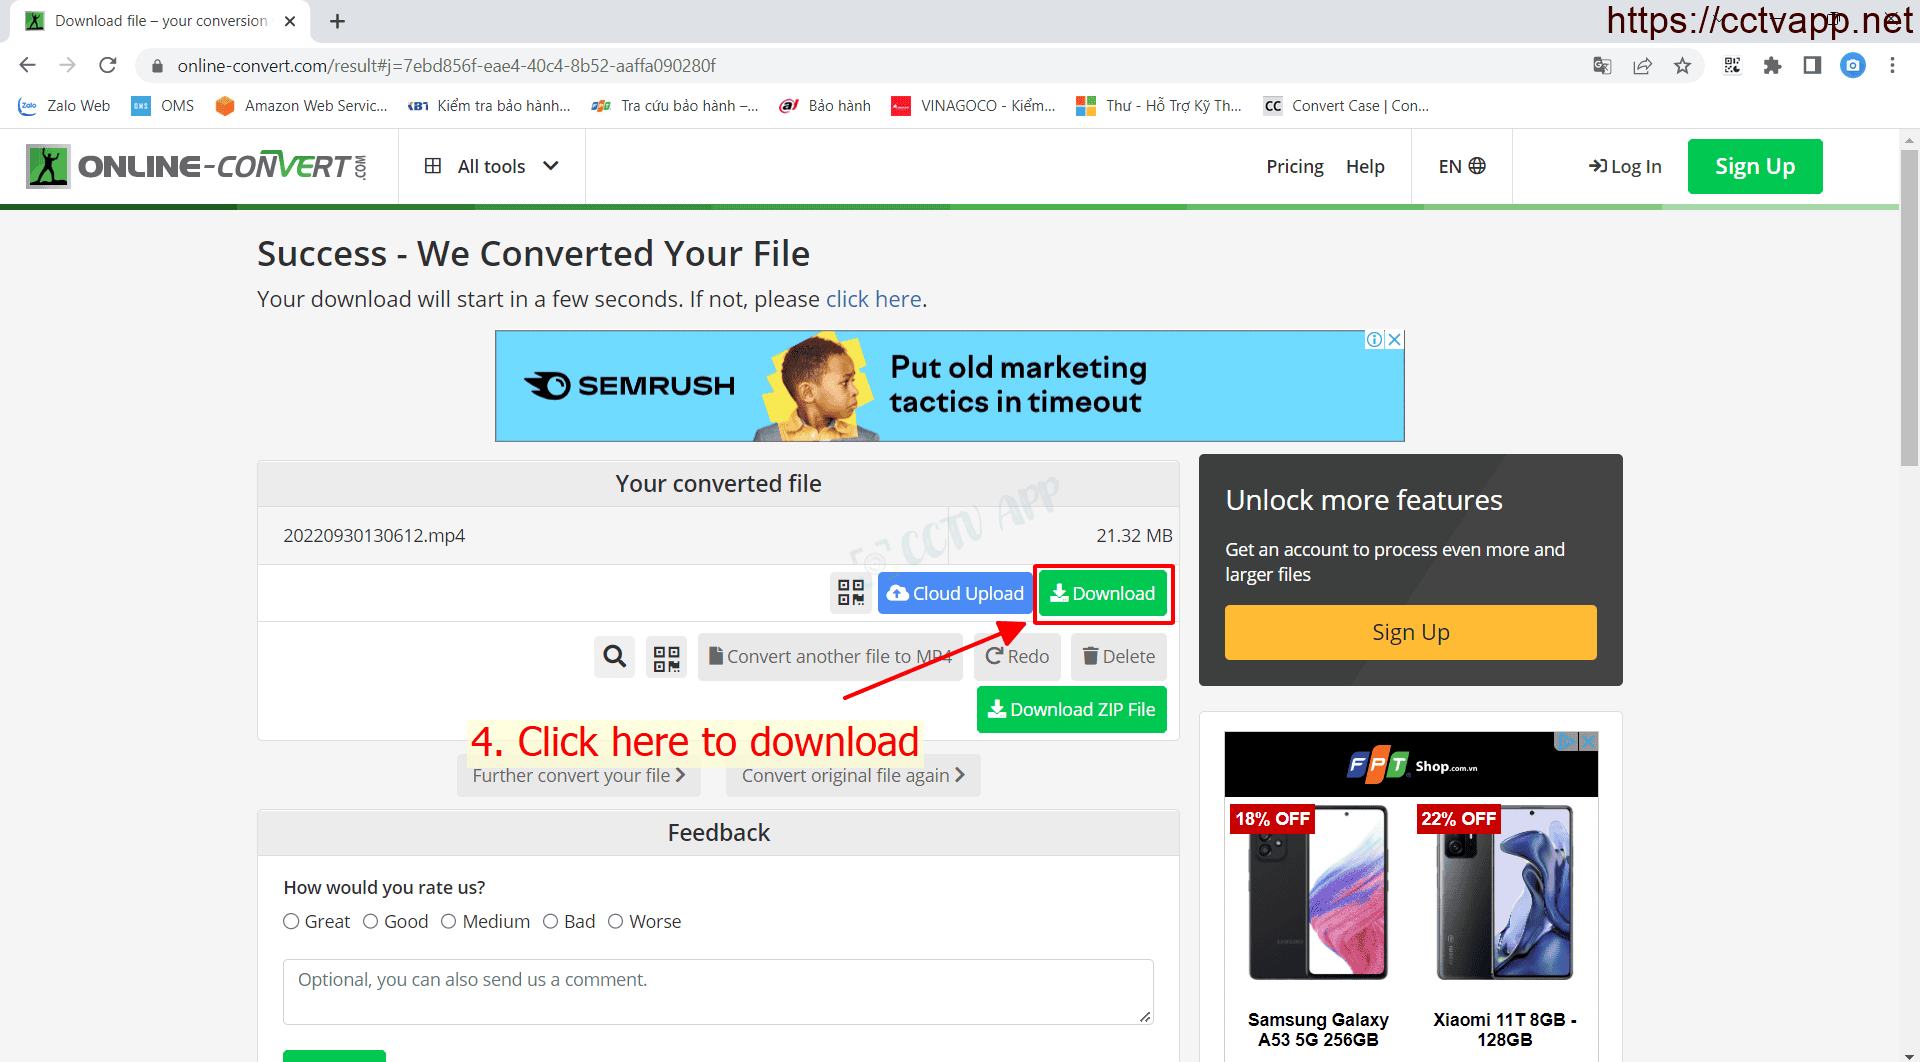
Task: Click the Online-Convert logo
Action: pos(197,166)
